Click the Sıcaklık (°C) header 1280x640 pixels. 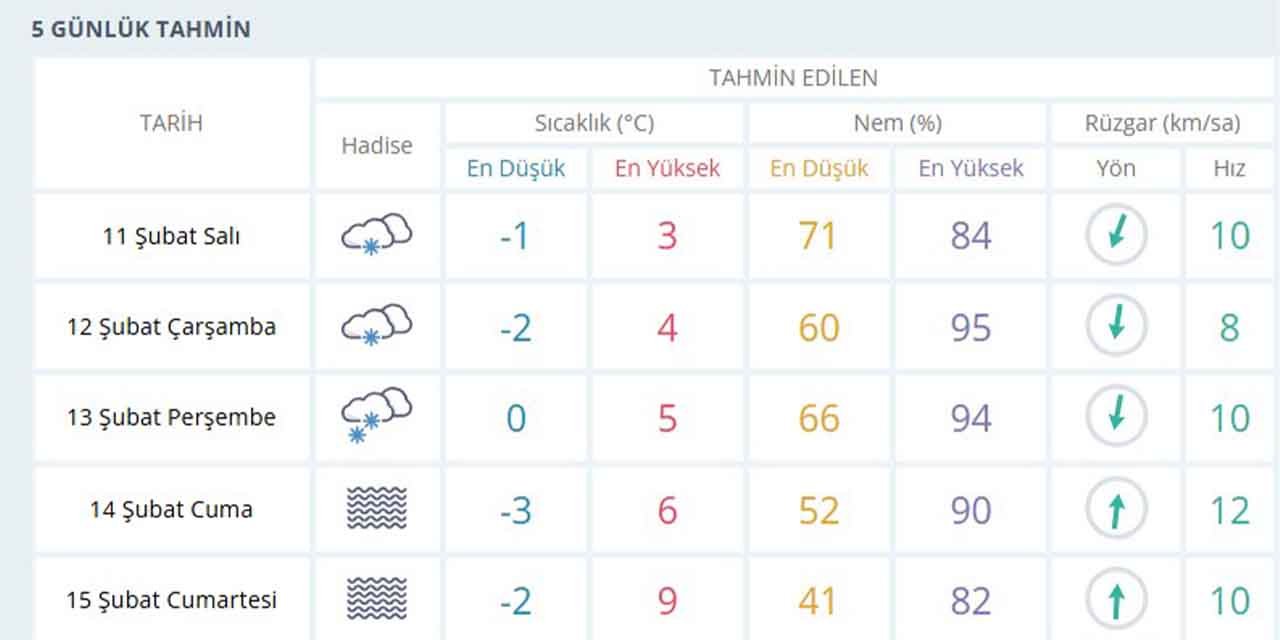coord(594,123)
